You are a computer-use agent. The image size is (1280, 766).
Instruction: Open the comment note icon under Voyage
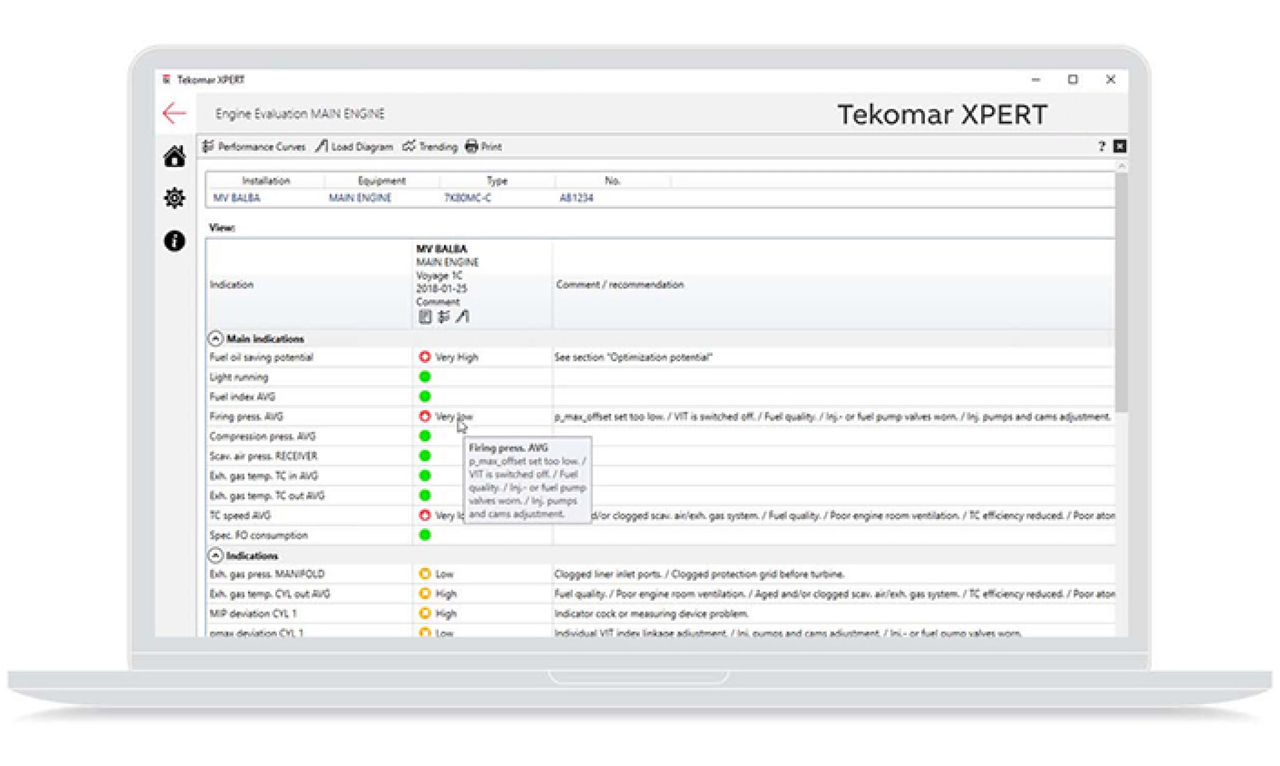pos(425,317)
